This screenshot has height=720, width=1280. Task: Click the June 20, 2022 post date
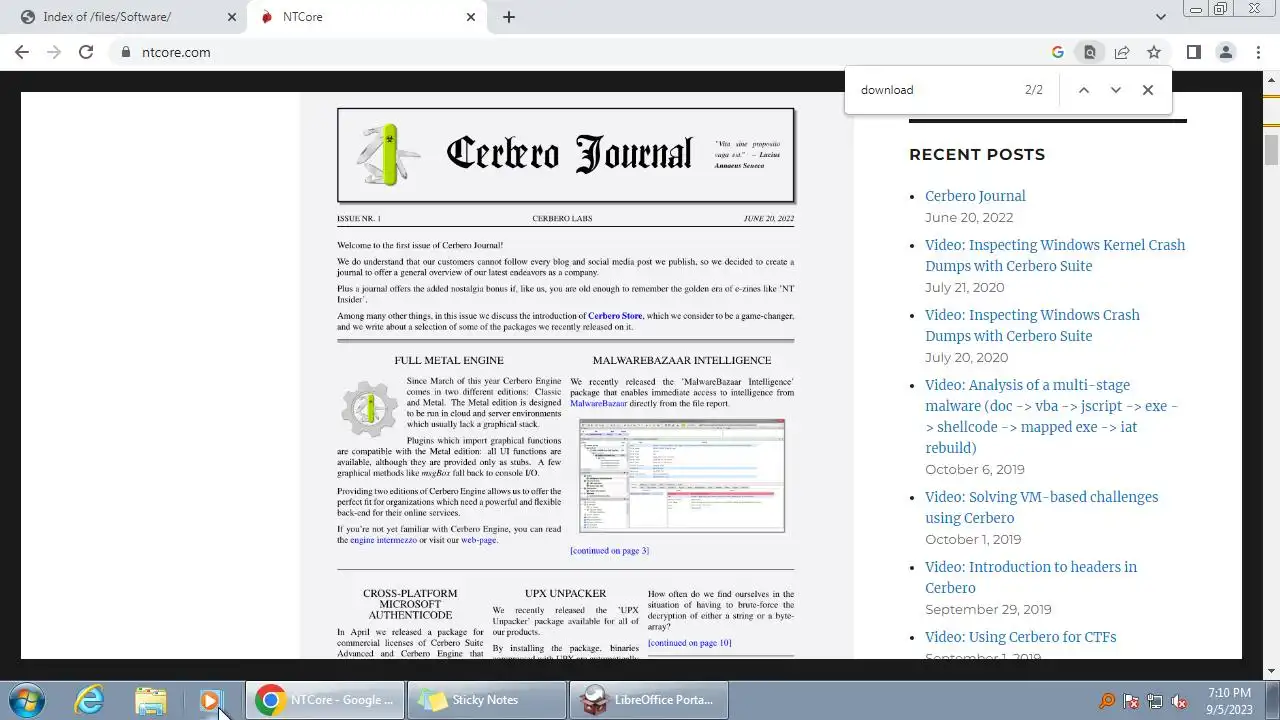coord(969,217)
